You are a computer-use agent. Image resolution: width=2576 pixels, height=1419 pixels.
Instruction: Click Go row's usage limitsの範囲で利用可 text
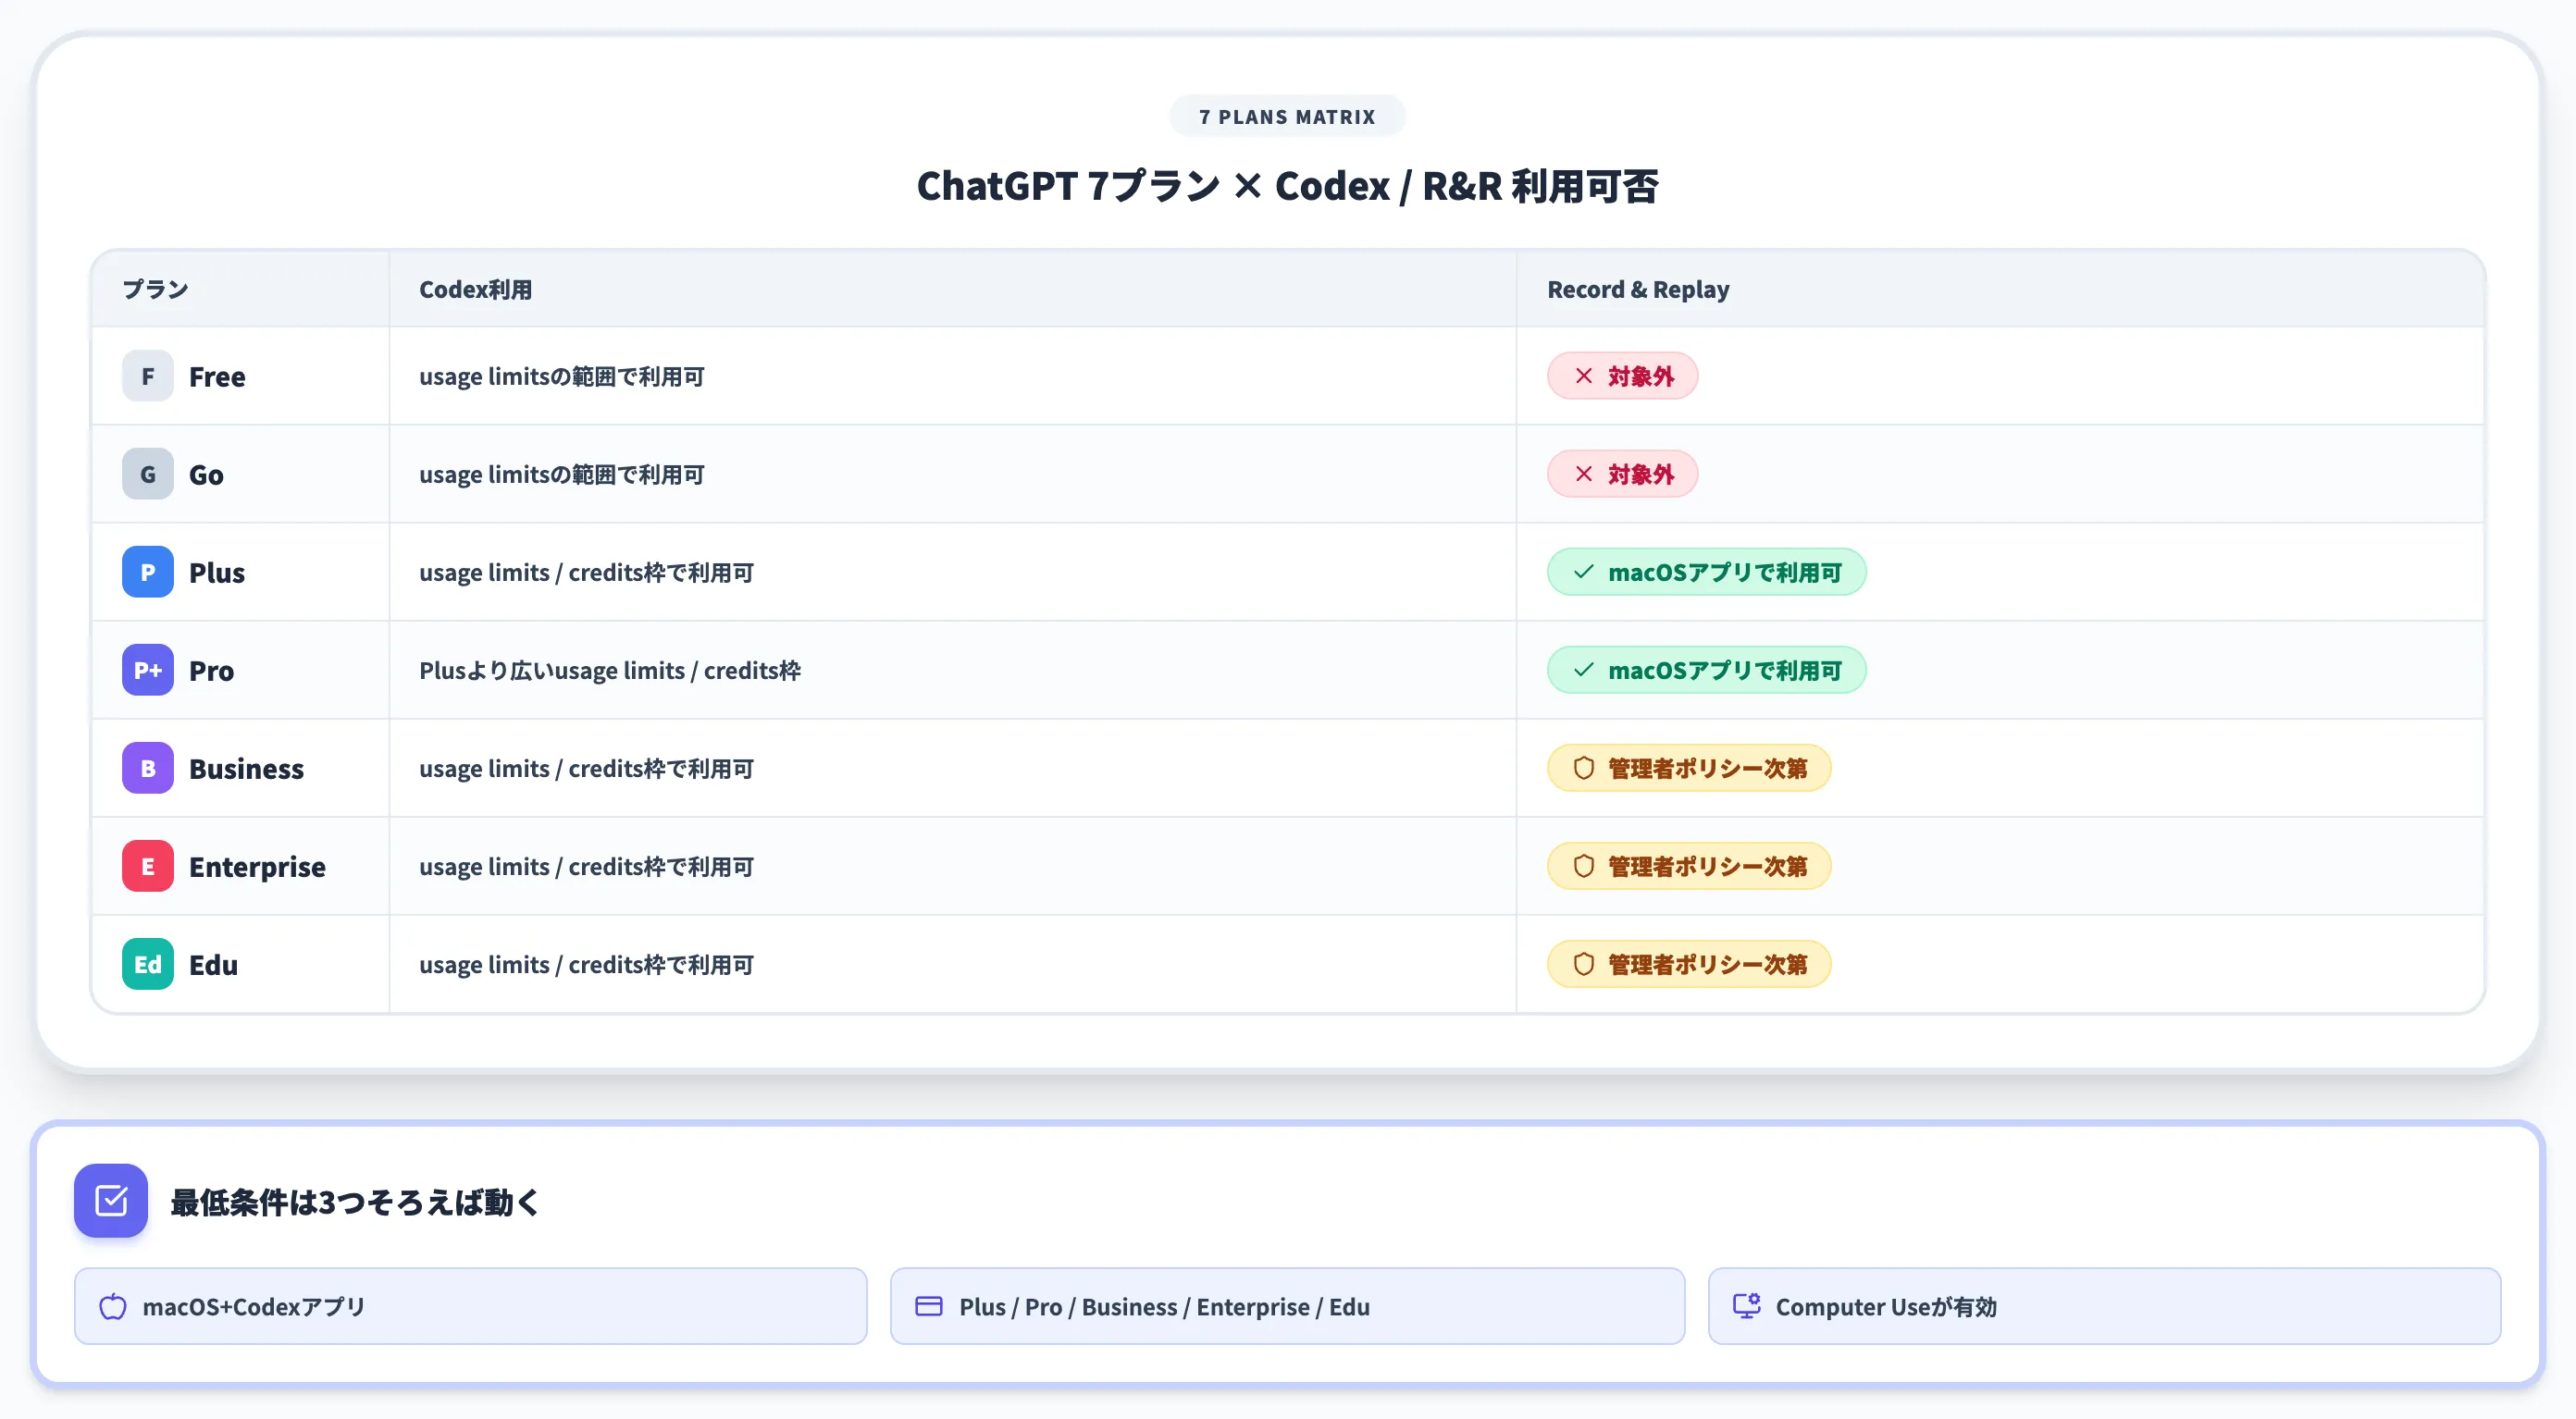[x=562, y=475]
